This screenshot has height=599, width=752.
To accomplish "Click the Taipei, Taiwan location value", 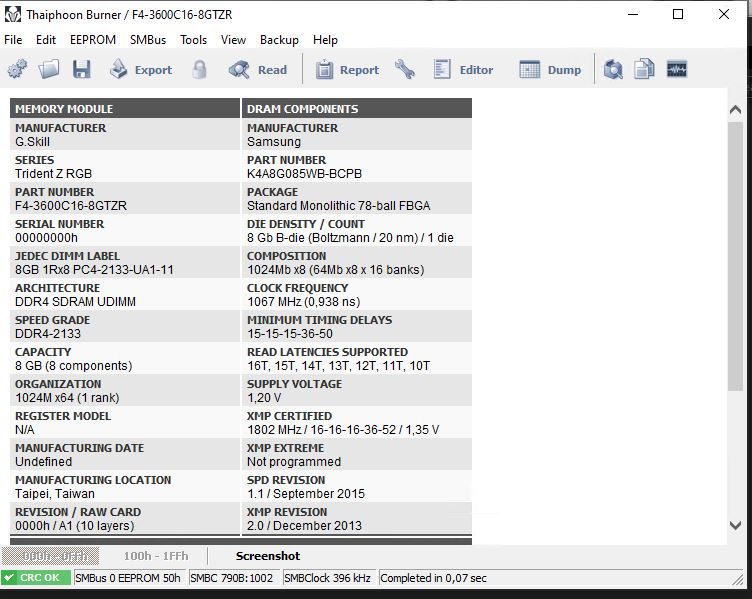I will [55, 493].
